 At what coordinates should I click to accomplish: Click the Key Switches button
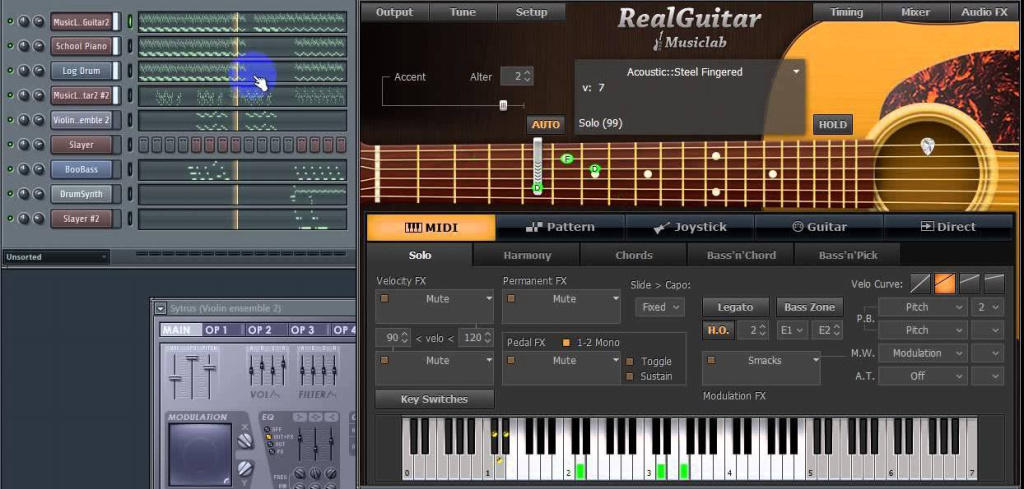pyautogui.click(x=434, y=399)
